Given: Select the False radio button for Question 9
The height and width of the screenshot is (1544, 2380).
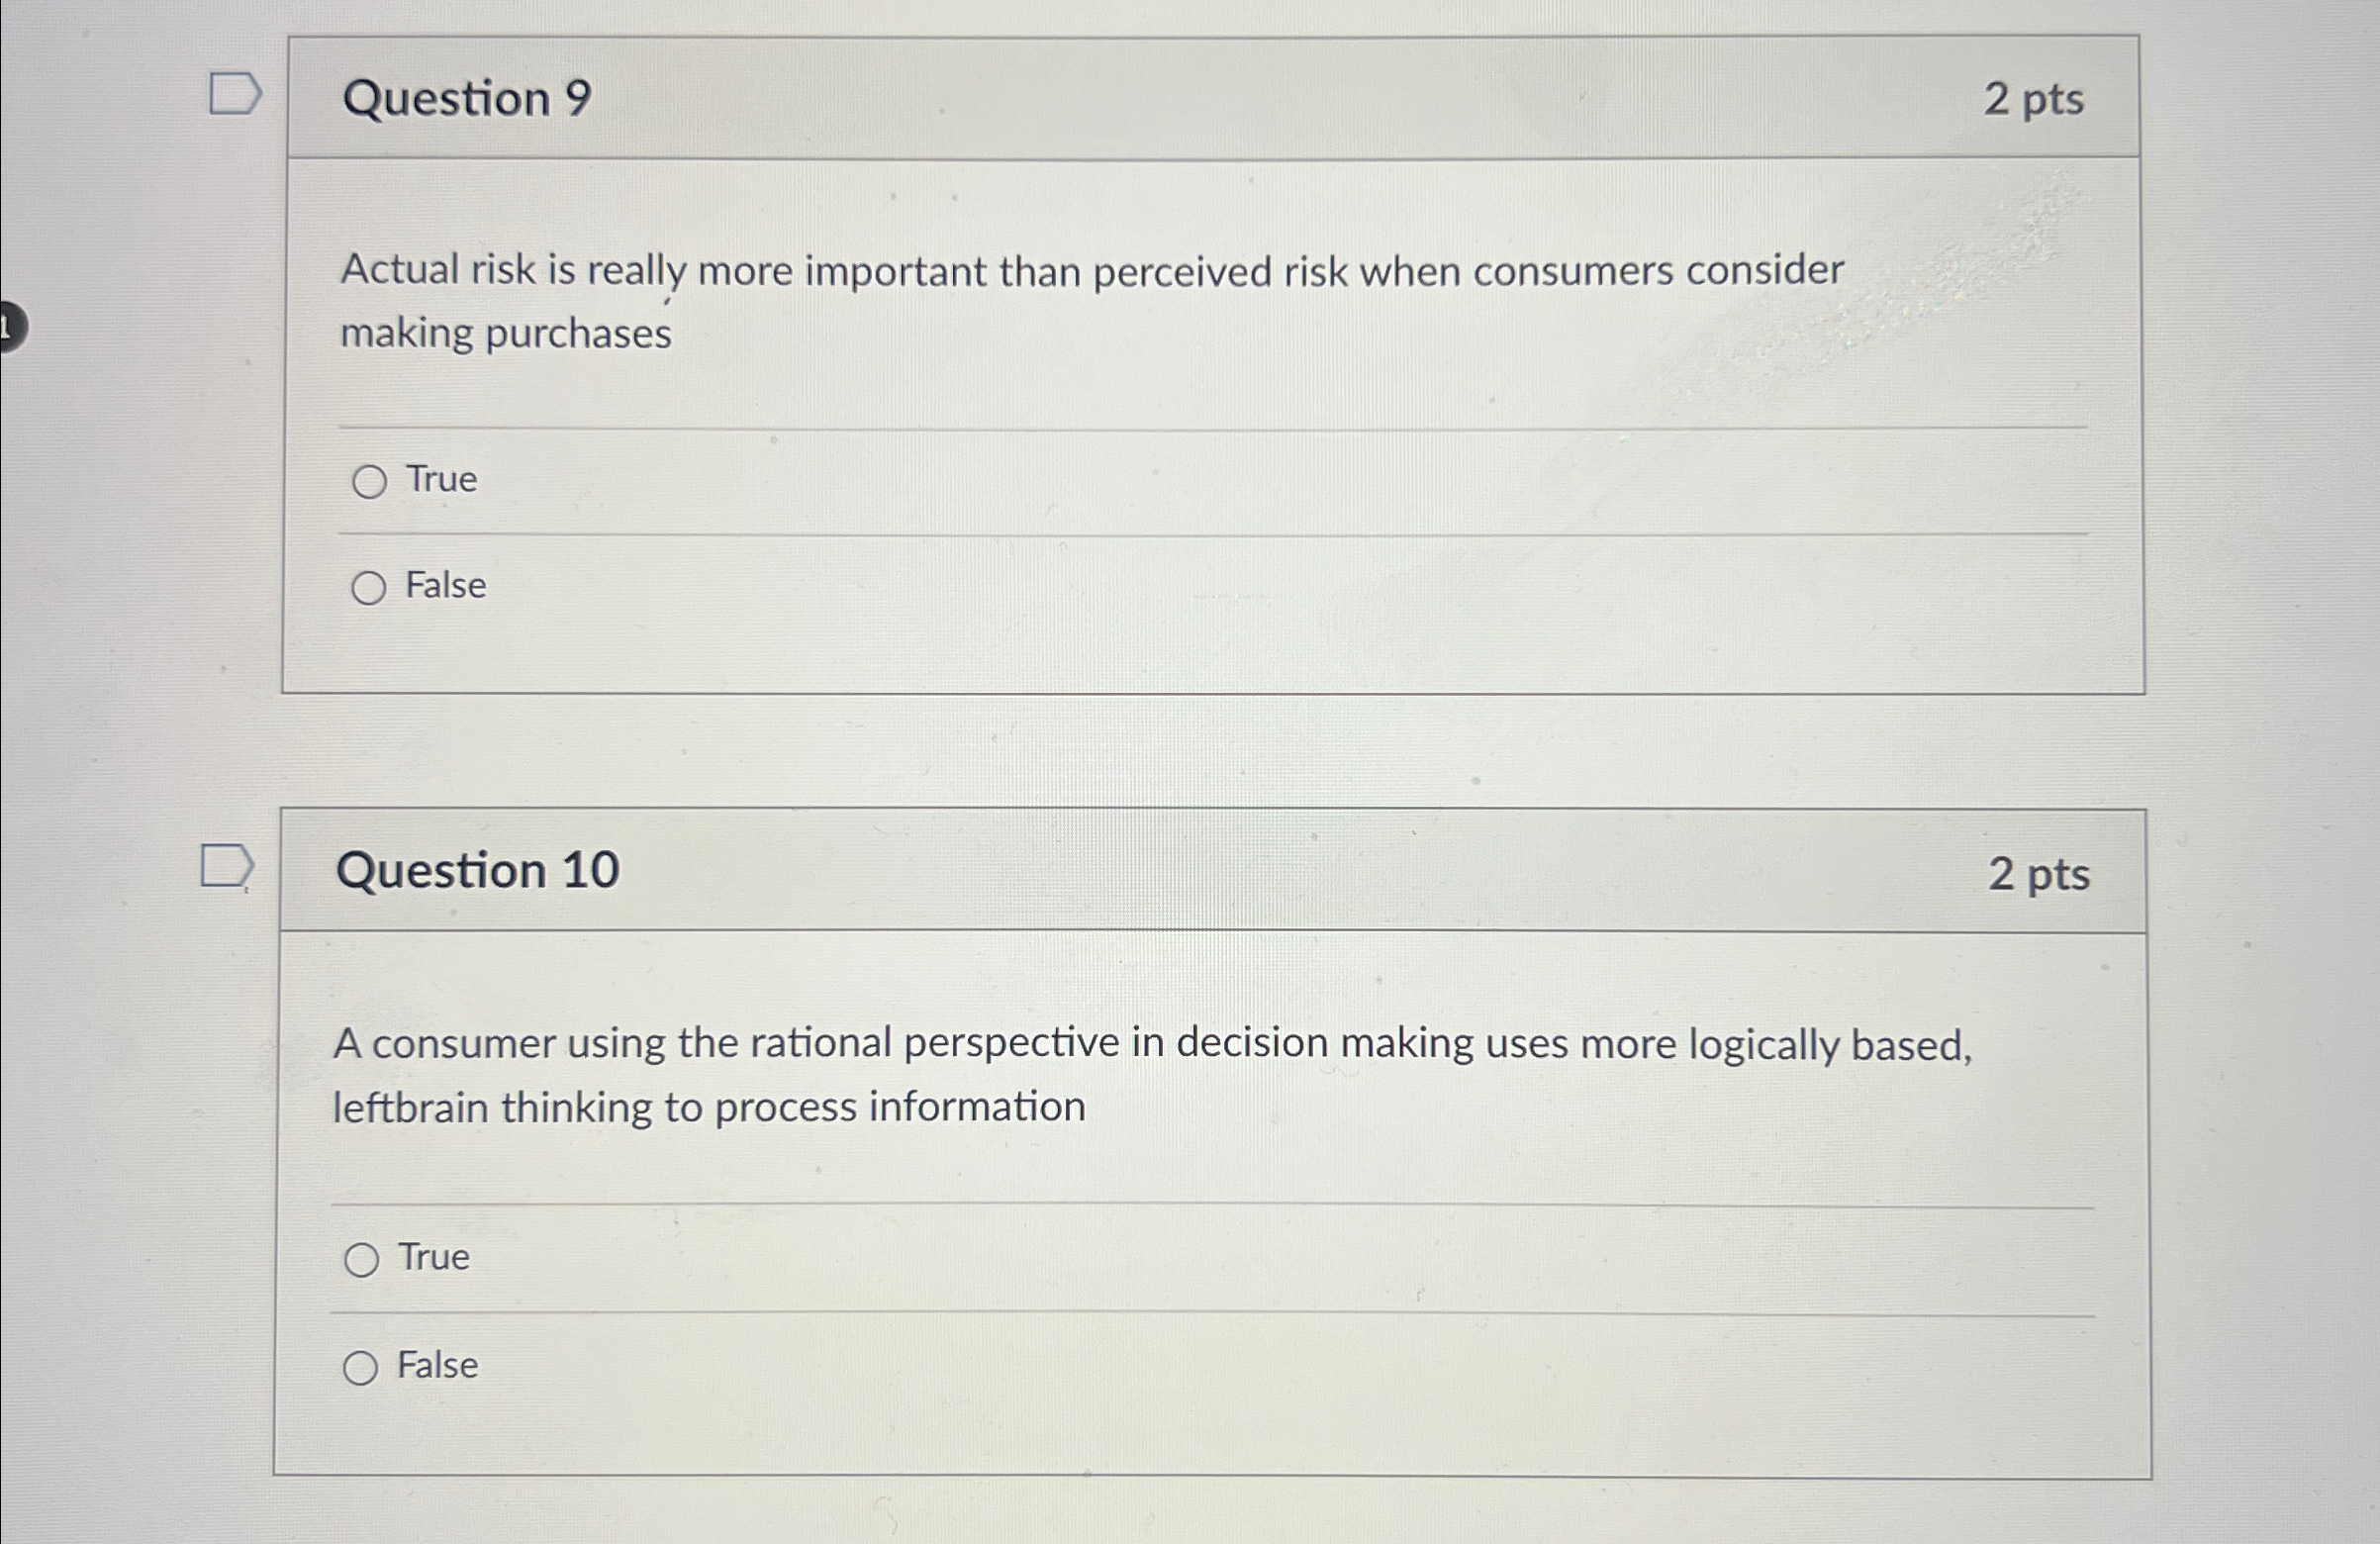Looking at the screenshot, I should (x=368, y=588).
